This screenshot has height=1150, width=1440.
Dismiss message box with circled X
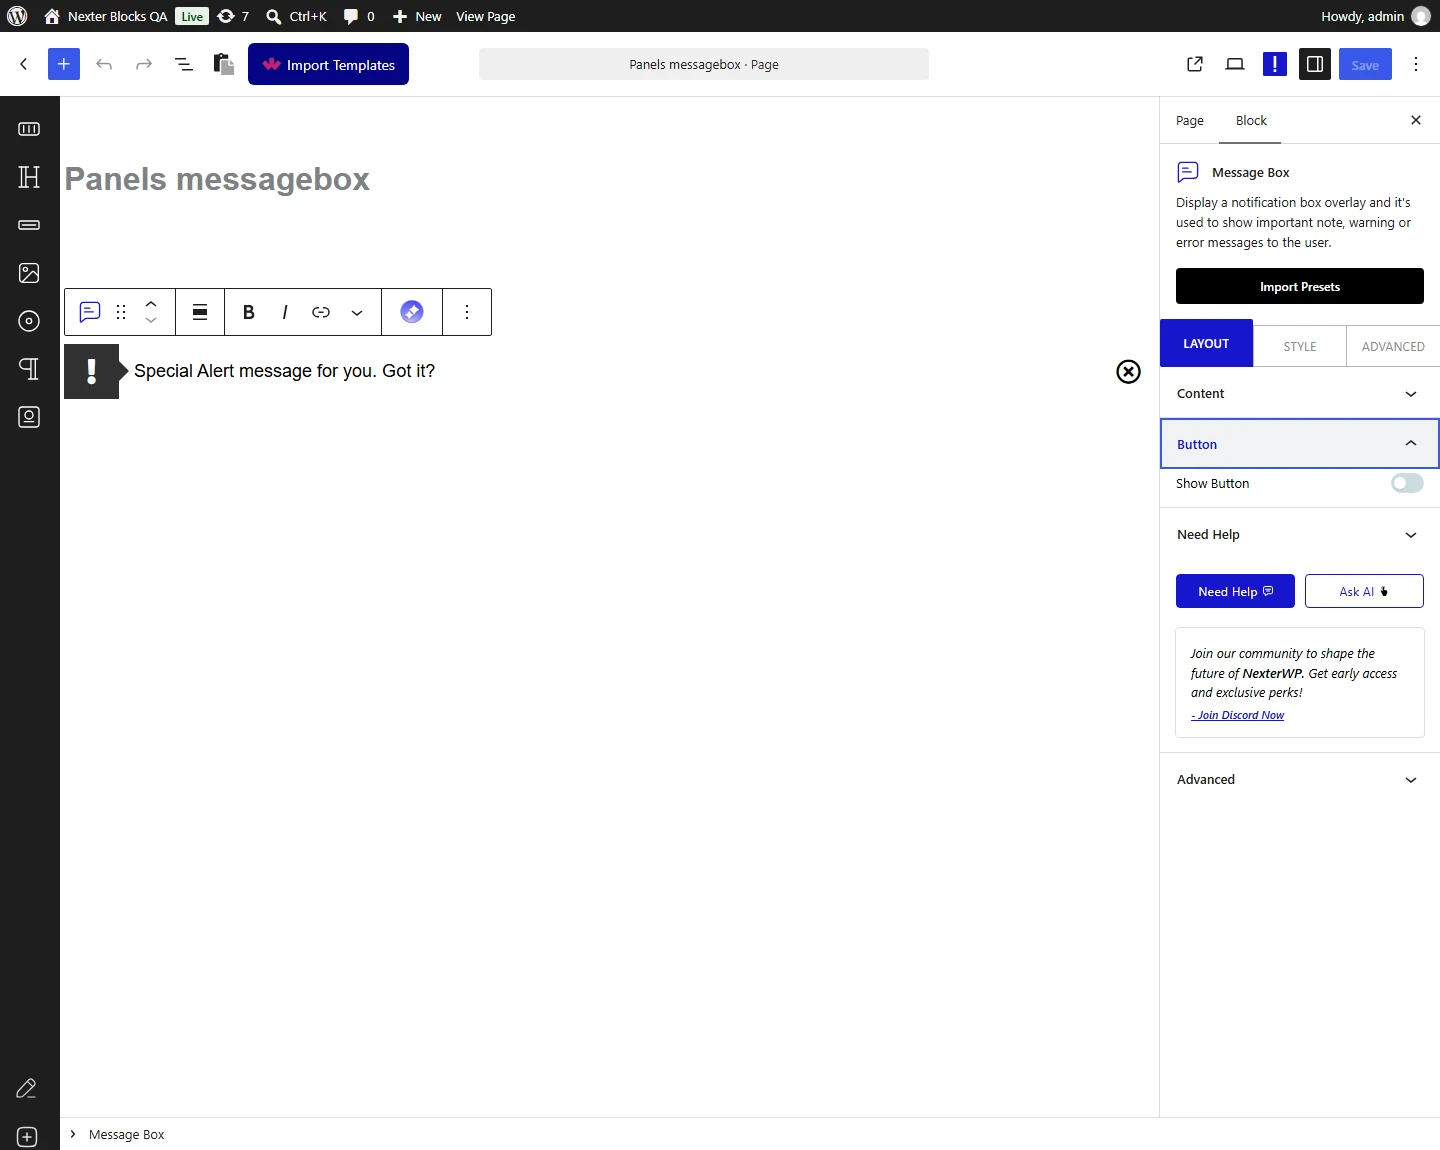(1128, 371)
